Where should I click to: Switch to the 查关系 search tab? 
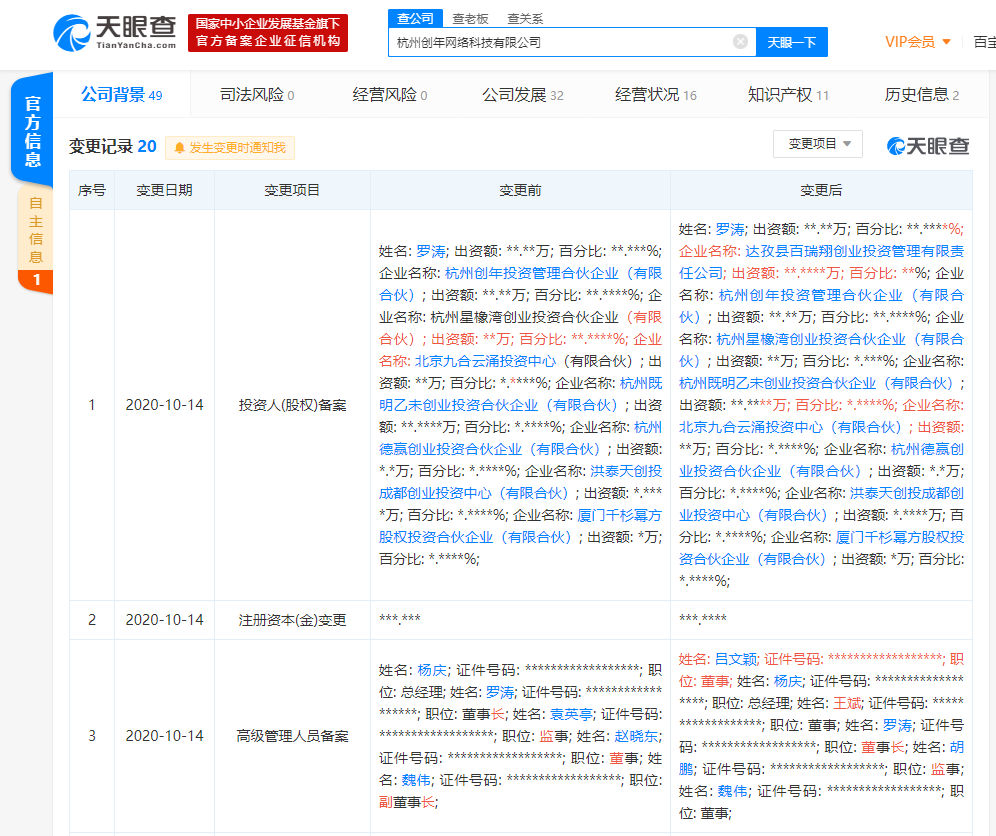tap(525, 18)
